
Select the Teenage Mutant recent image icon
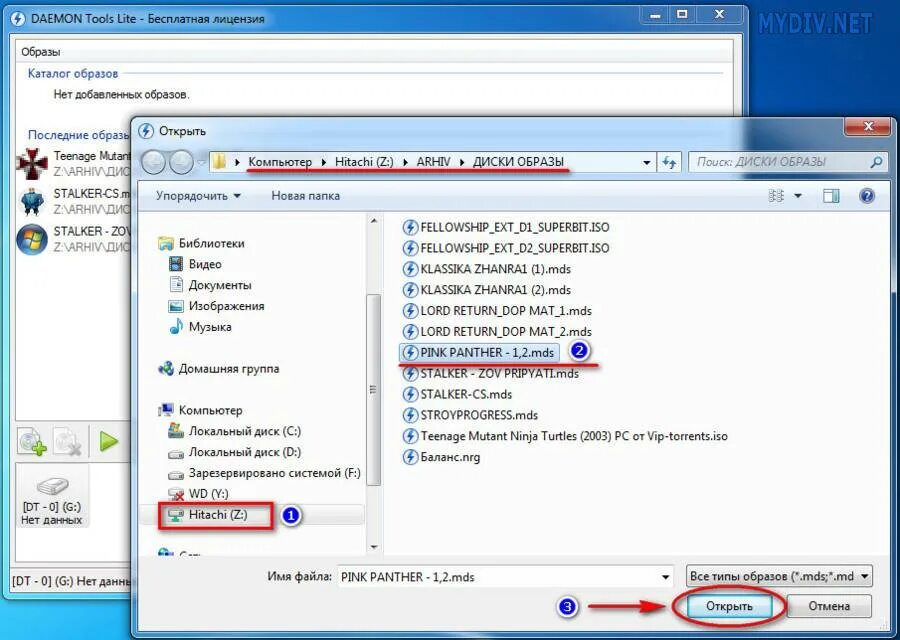tap(32, 164)
